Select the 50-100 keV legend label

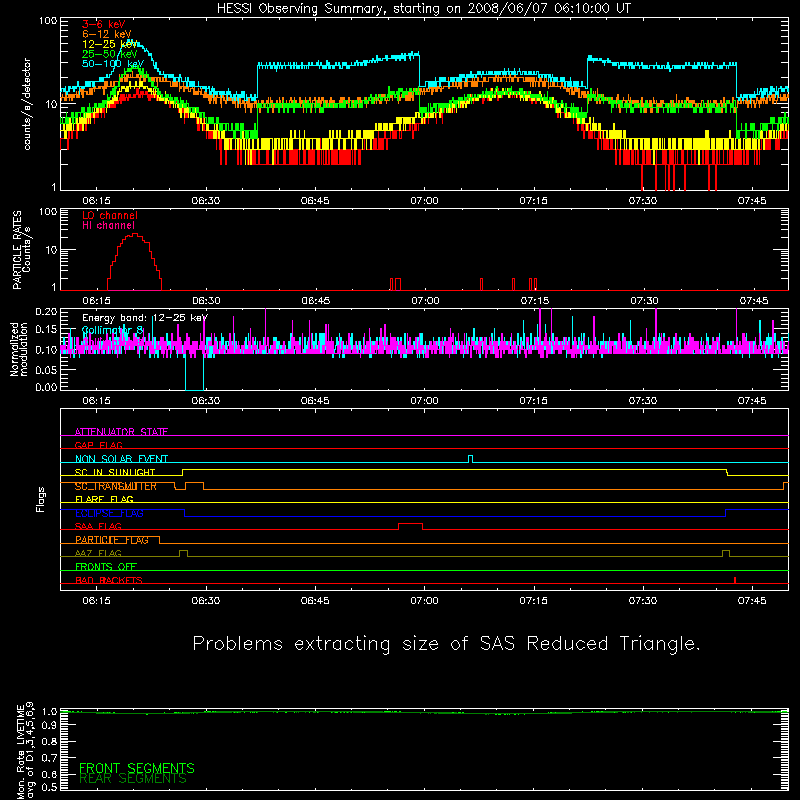click(x=113, y=64)
